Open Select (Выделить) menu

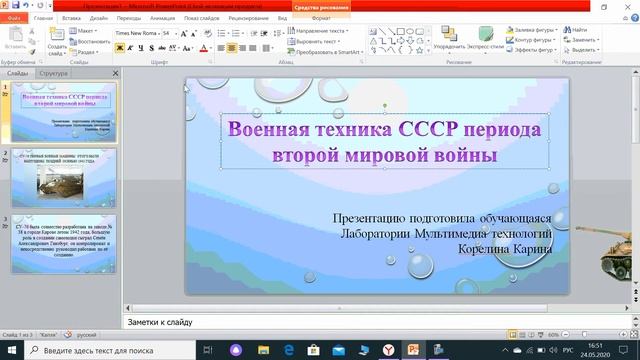tap(581, 50)
